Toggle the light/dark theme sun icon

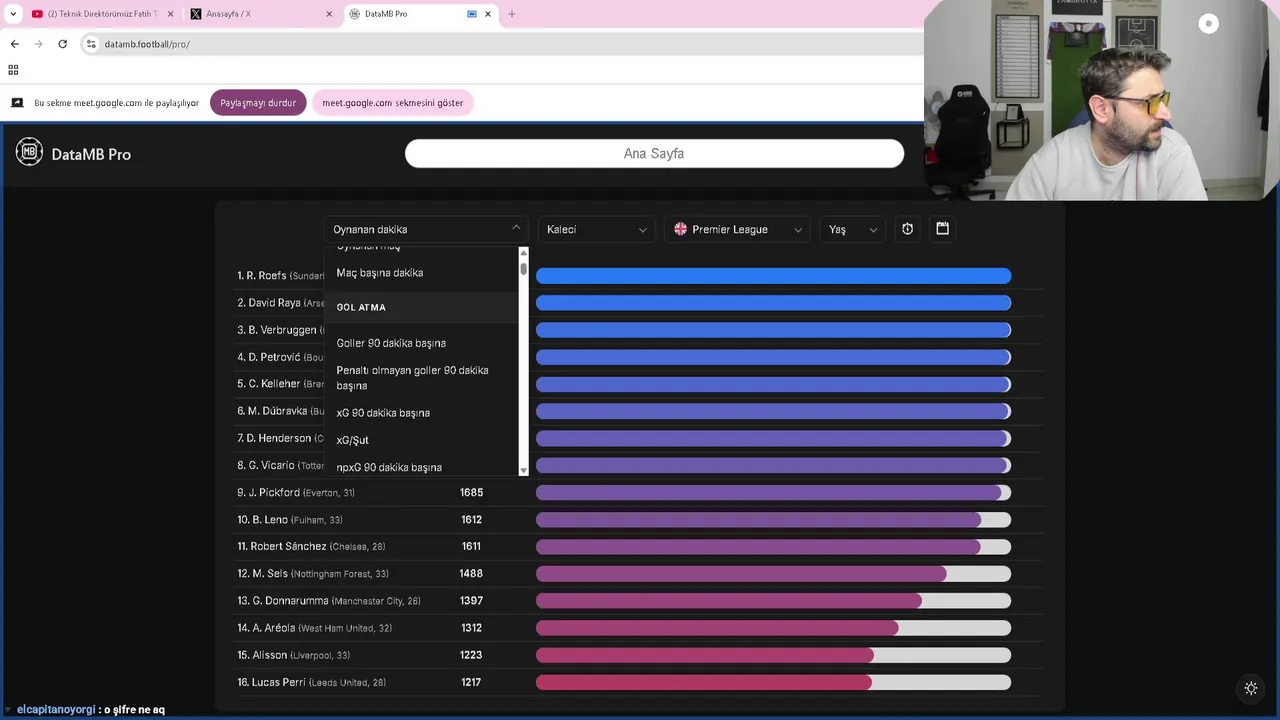tap(1251, 688)
